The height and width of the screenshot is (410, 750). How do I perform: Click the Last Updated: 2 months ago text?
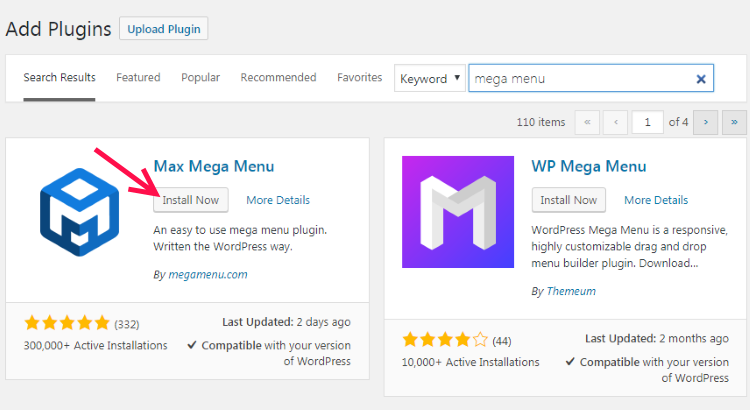[657, 339]
